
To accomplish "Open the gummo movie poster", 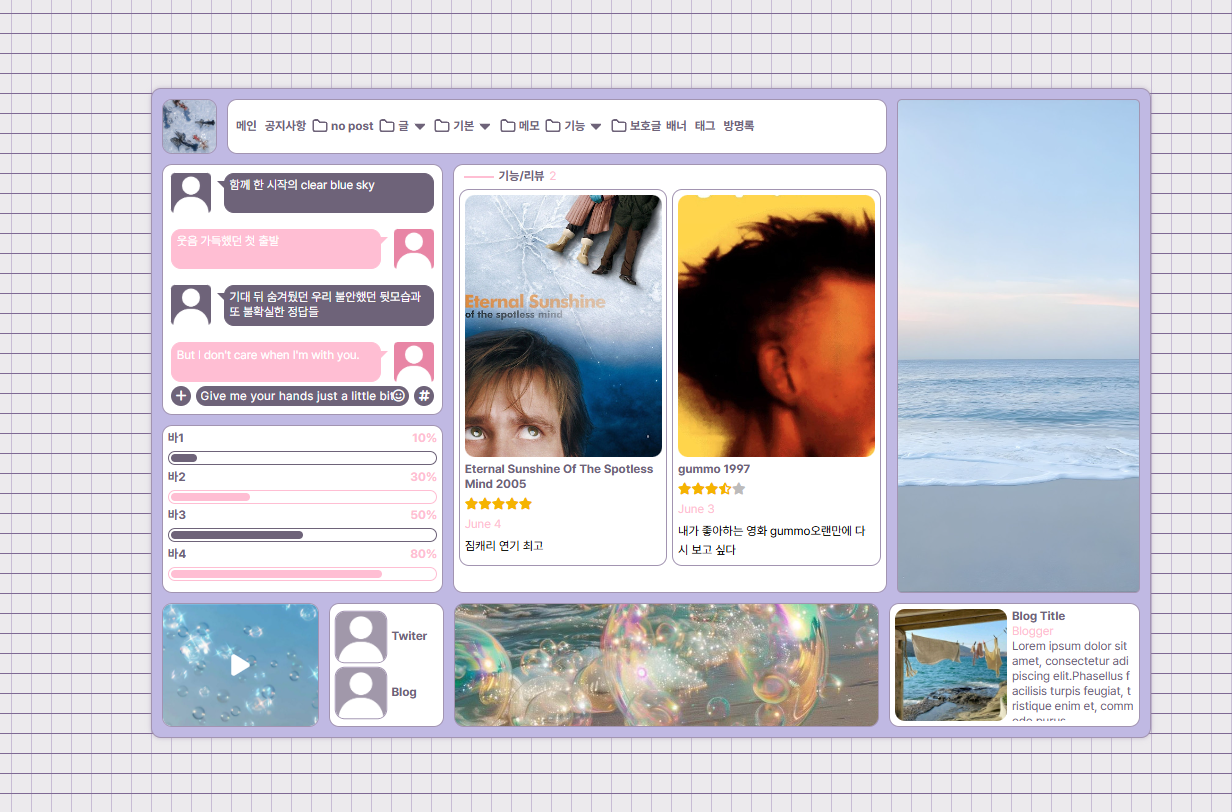I will (776, 326).
